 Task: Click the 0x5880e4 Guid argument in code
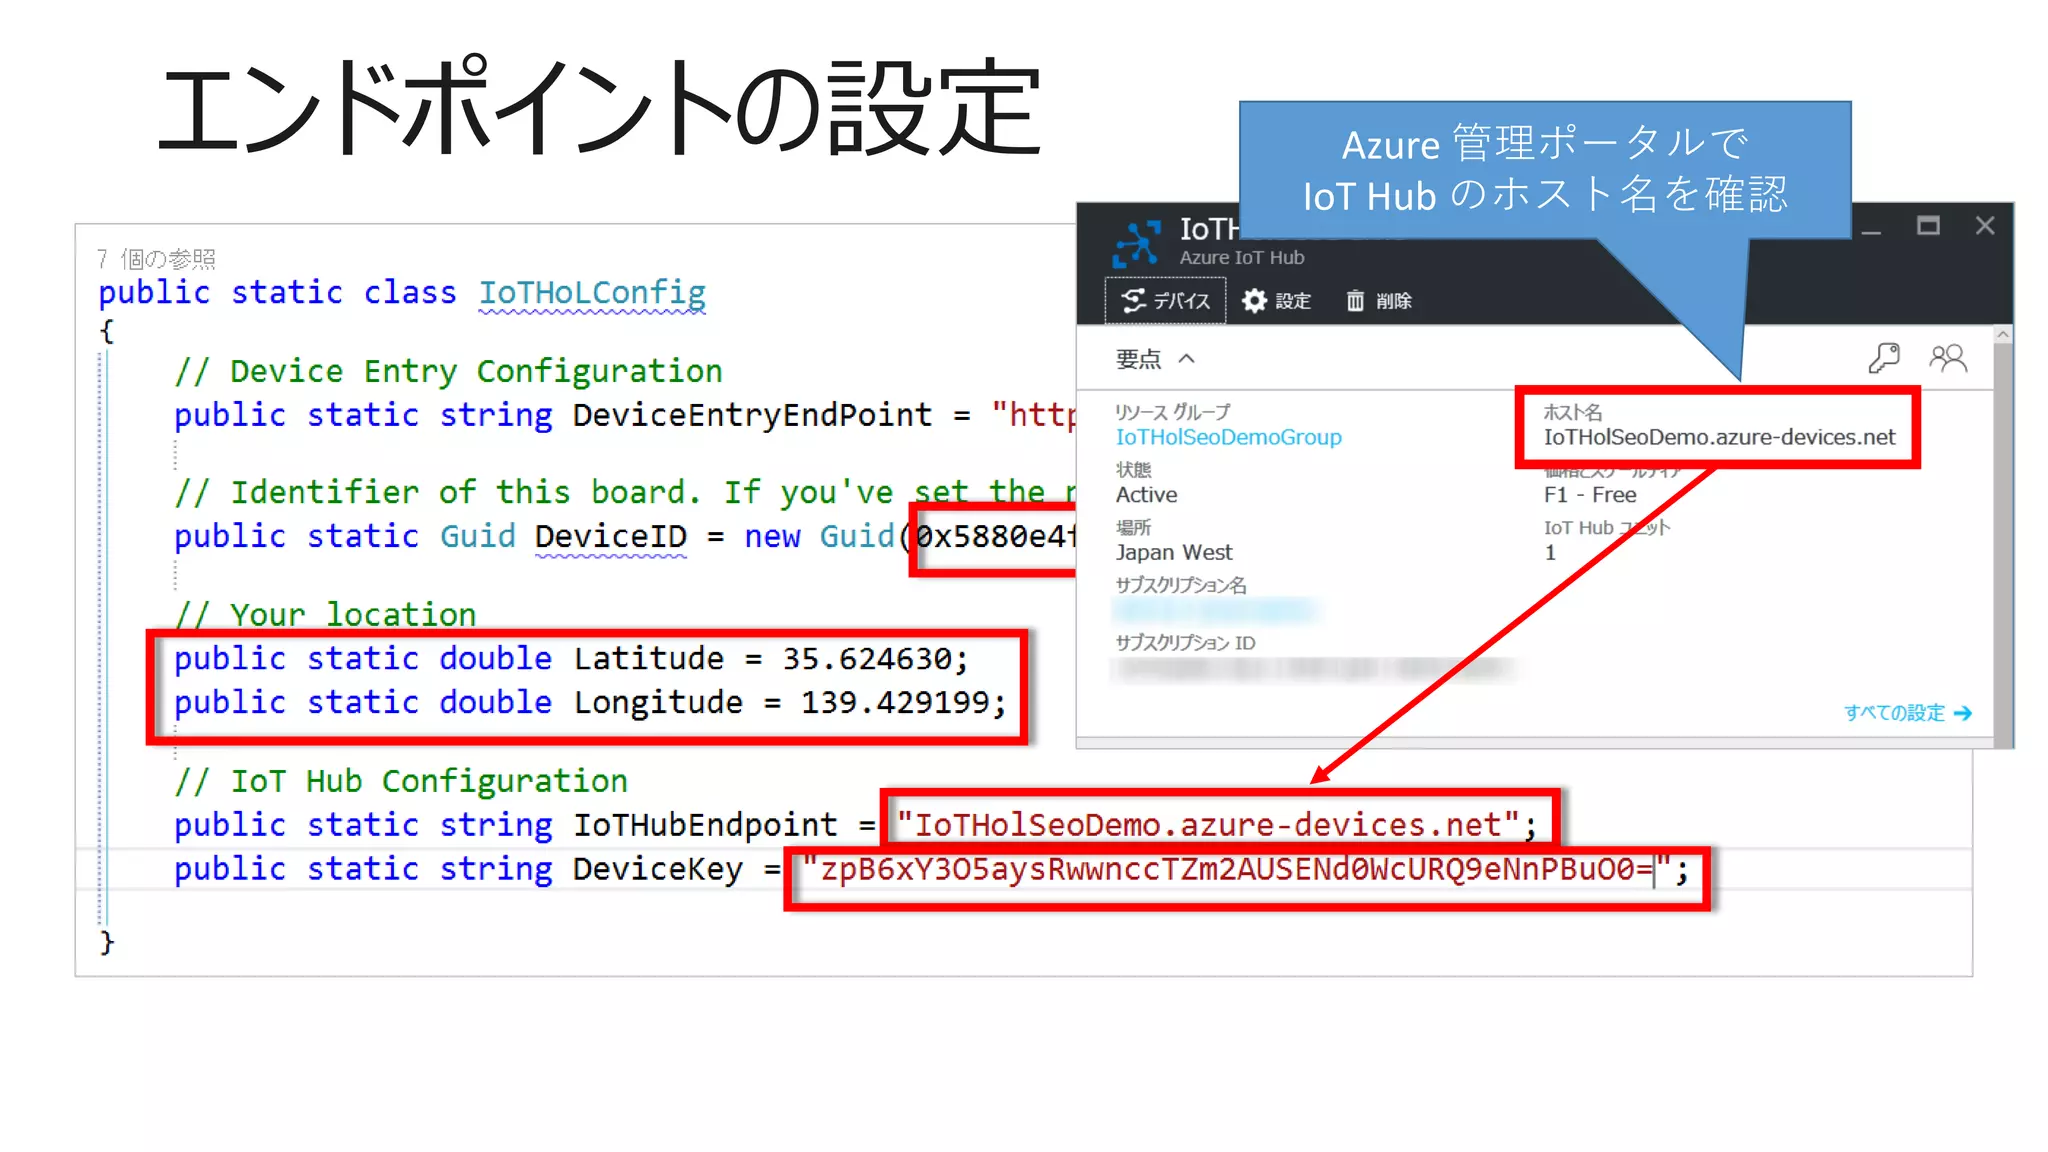(994, 536)
